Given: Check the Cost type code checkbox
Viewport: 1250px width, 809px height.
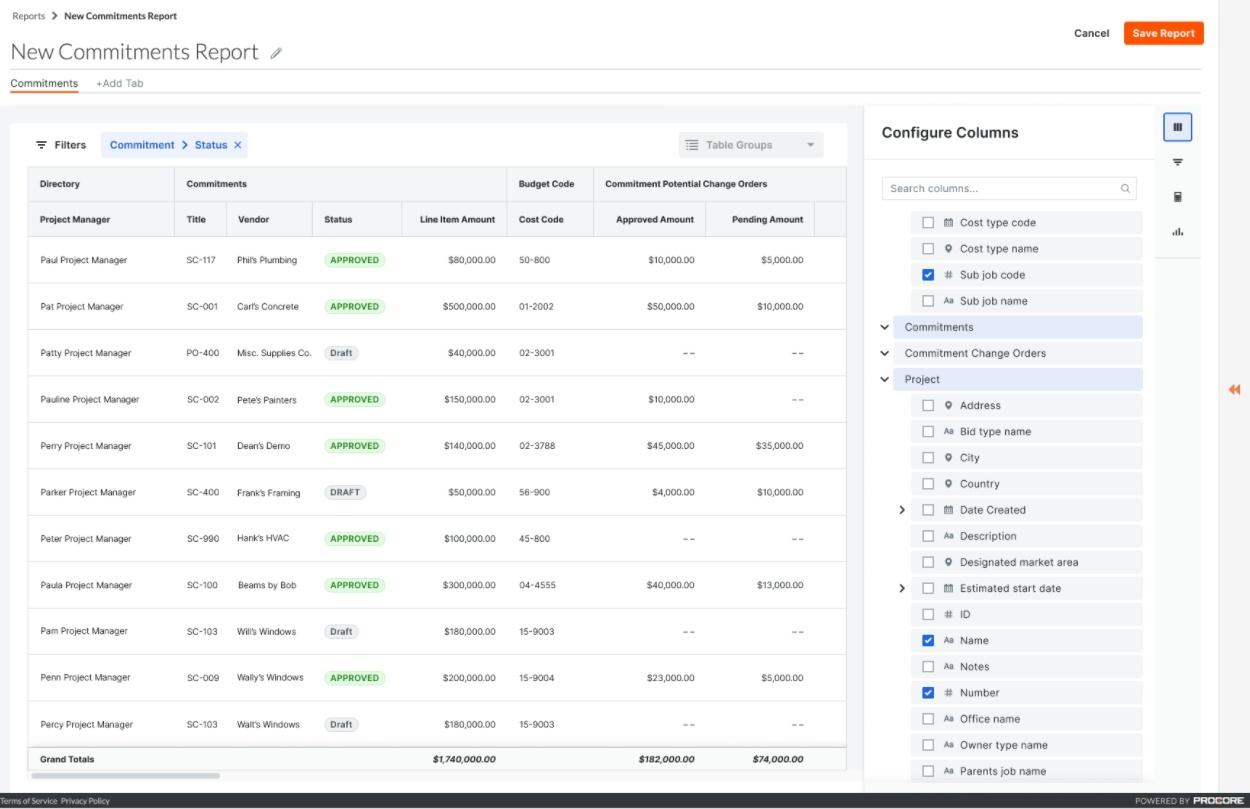Looking at the screenshot, I should coord(928,223).
